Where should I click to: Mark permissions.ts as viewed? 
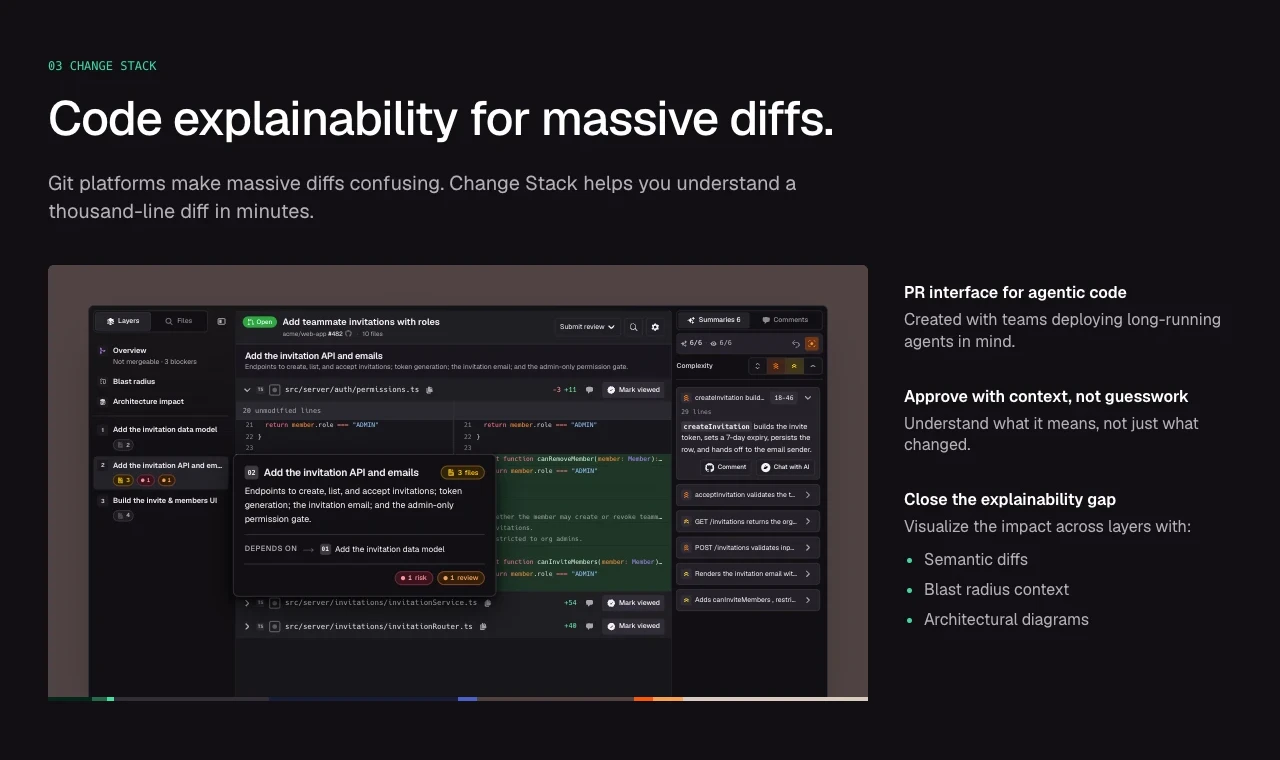tap(633, 390)
